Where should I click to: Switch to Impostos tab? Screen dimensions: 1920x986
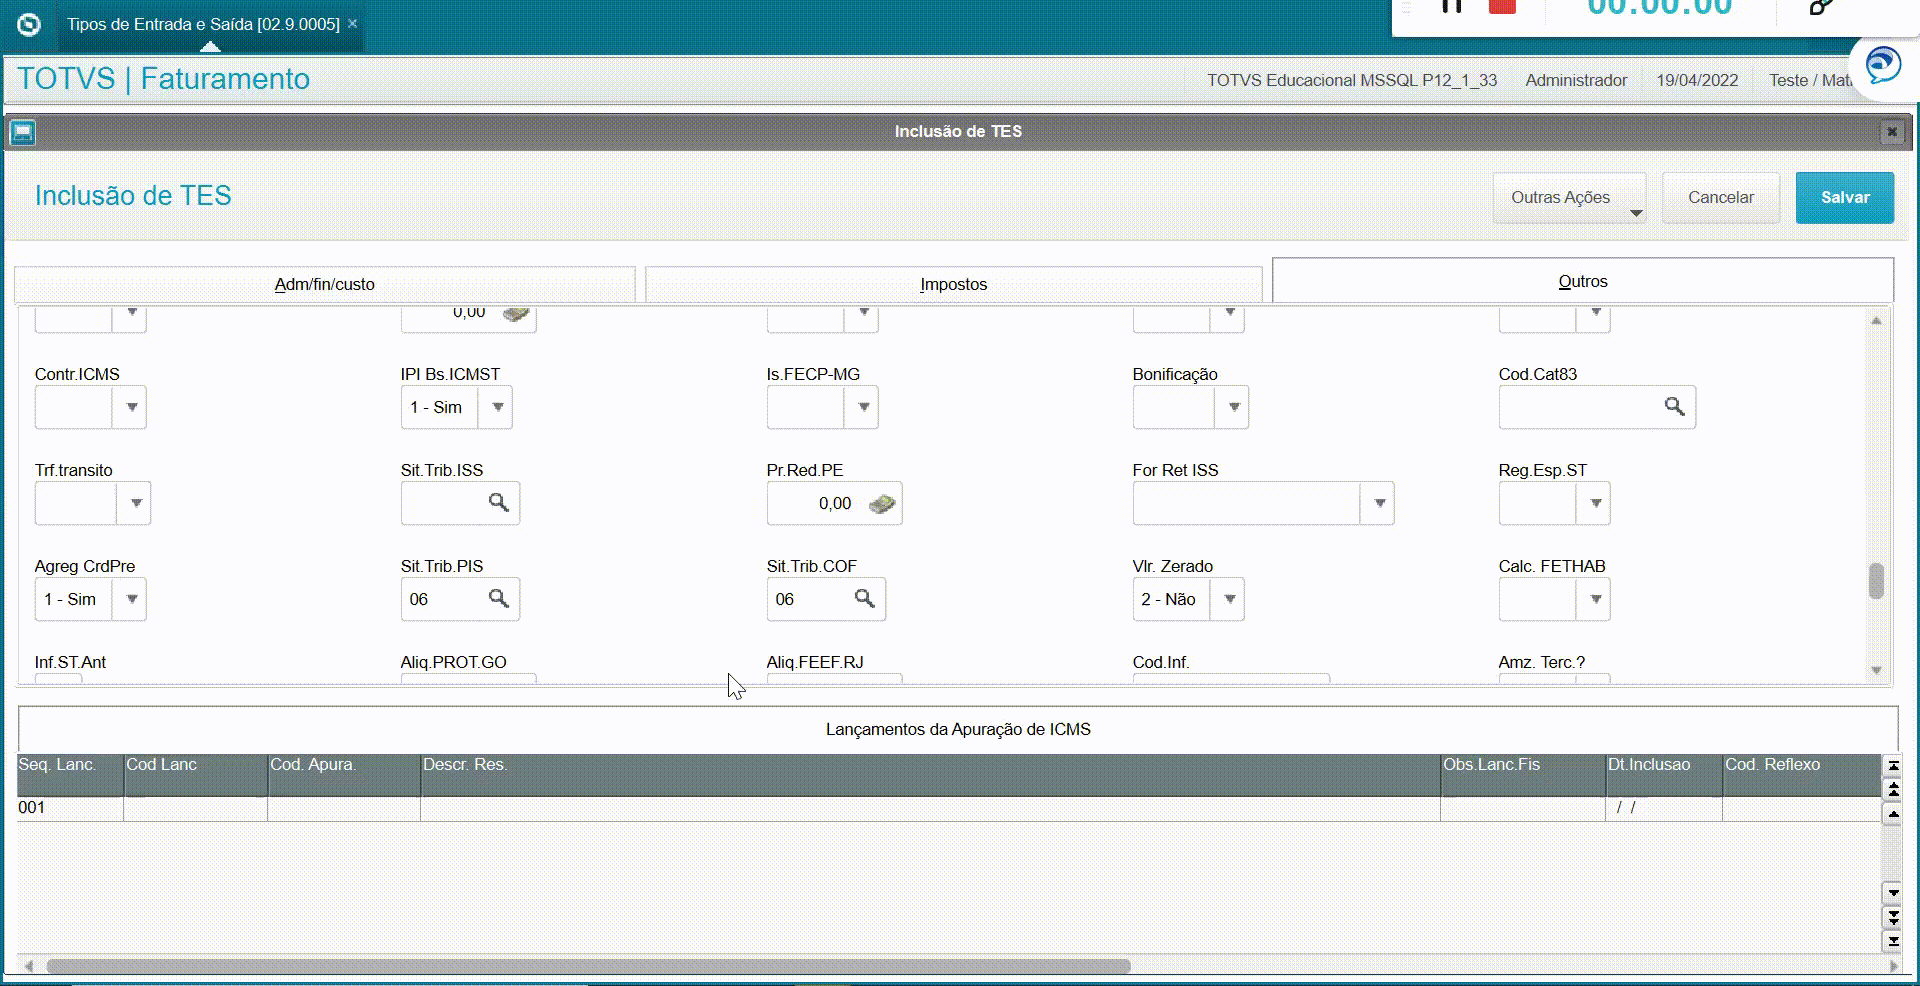coord(954,284)
